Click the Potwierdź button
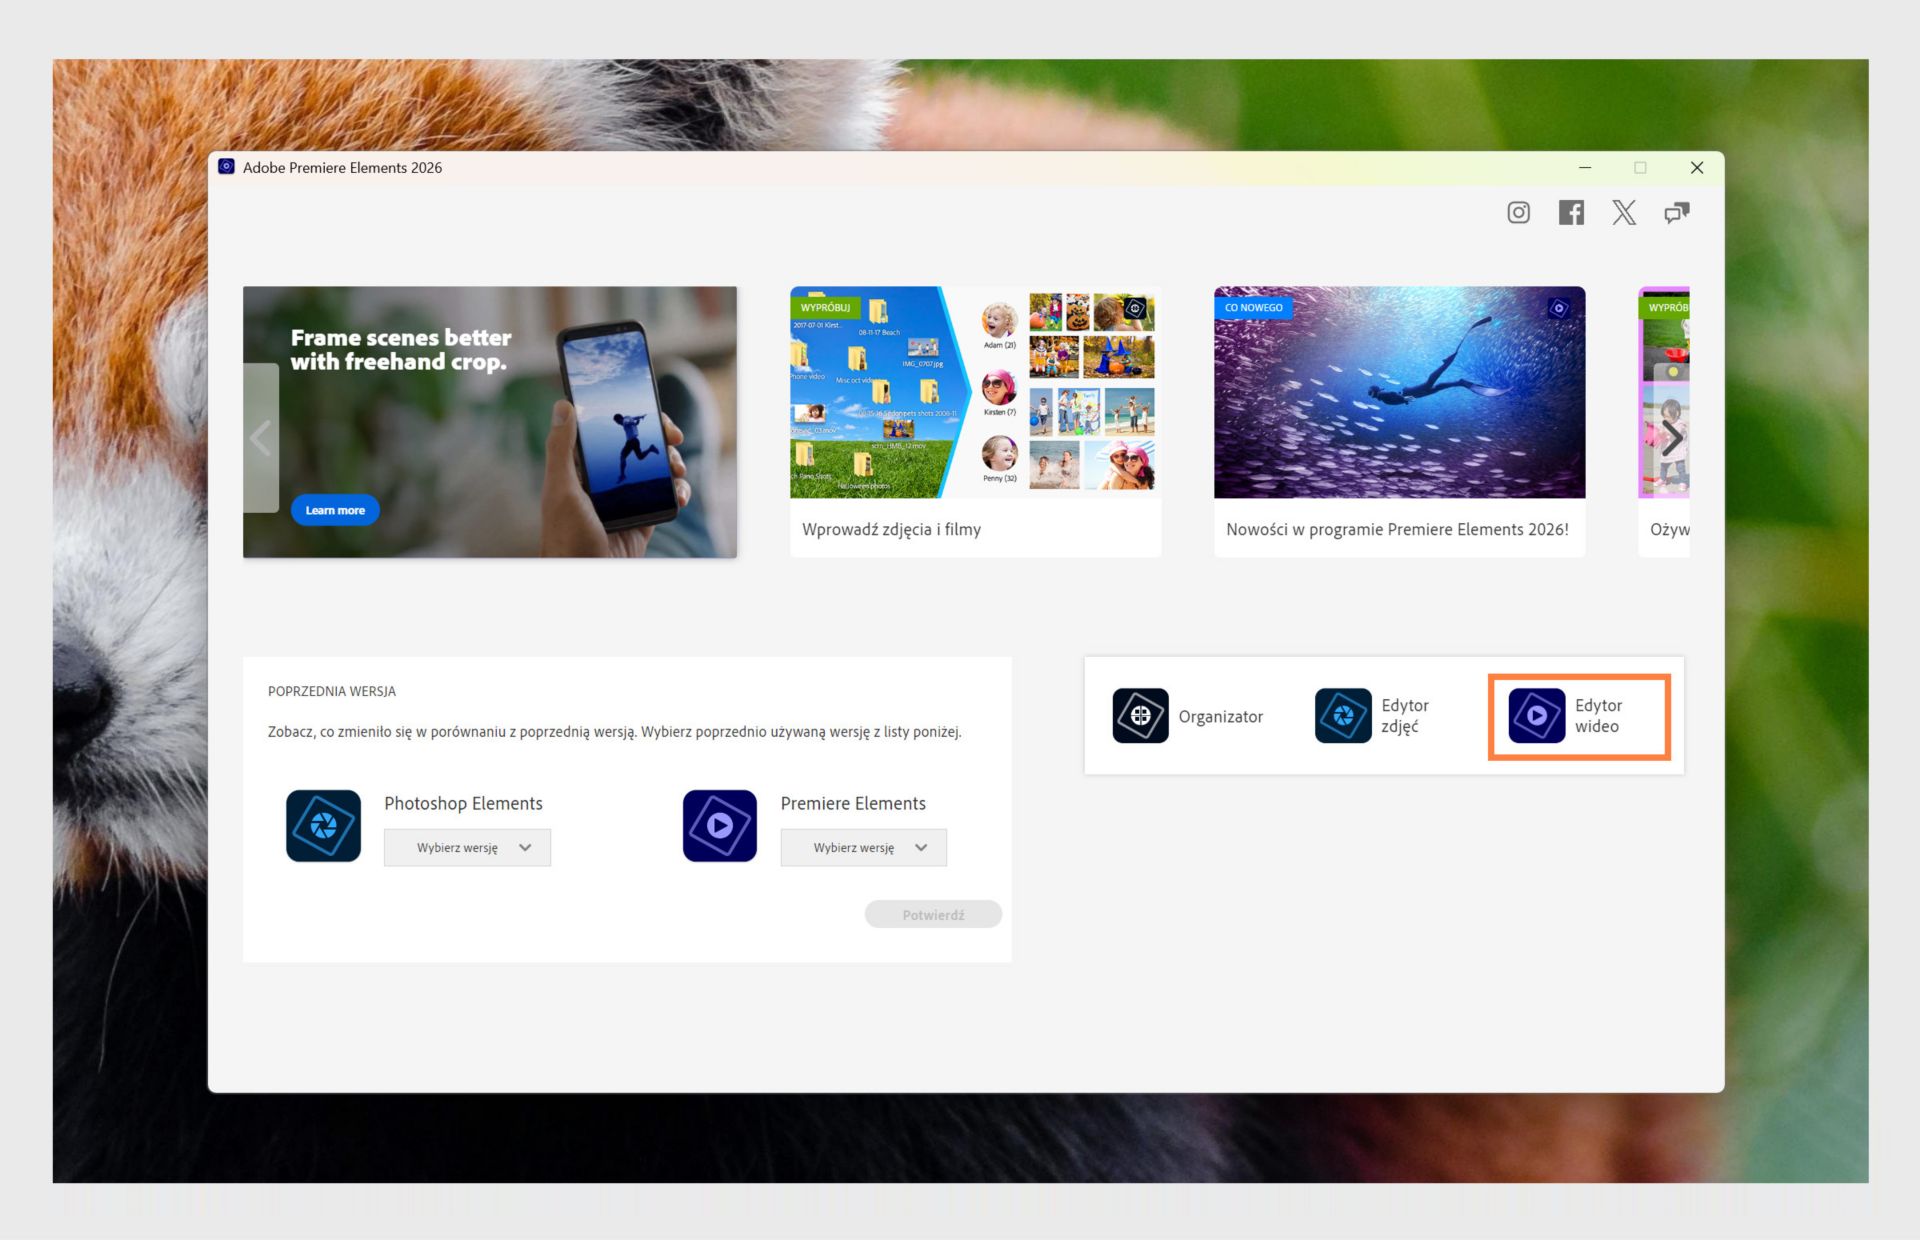Viewport: 1920px width, 1240px height. [x=933, y=915]
